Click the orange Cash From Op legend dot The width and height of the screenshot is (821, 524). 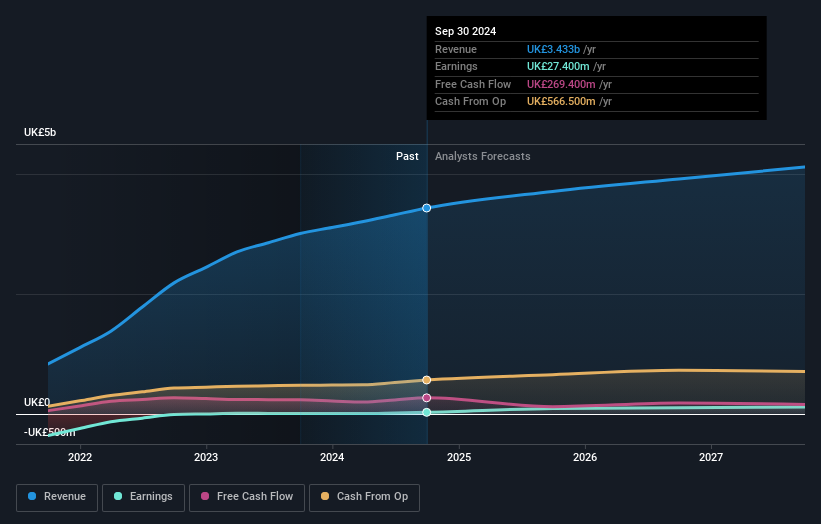(x=325, y=496)
